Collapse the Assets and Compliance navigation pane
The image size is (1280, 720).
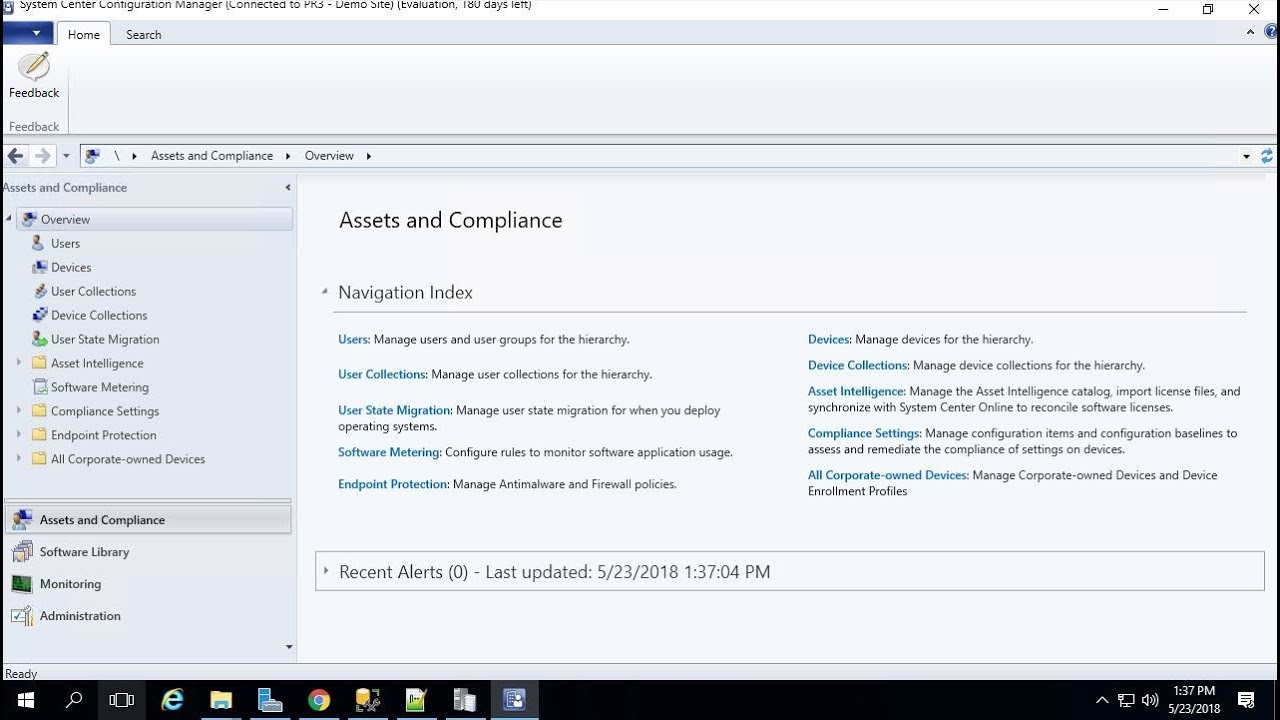click(x=288, y=187)
